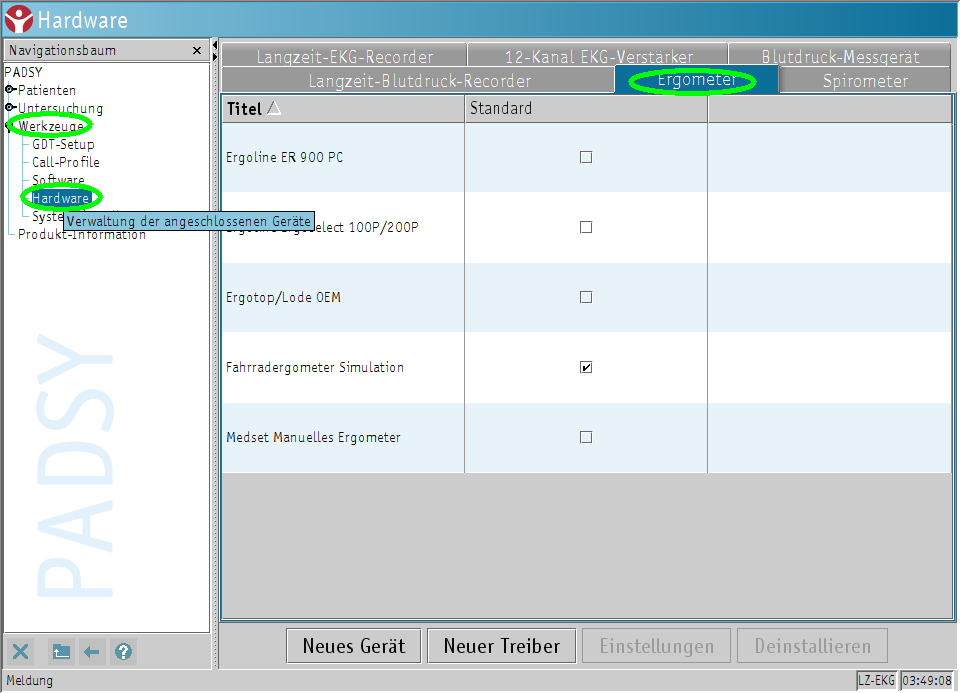Open the Langzeit-Blutdruck-Recorder tab
Viewport: 960px width, 693px height.
[x=419, y=81]
